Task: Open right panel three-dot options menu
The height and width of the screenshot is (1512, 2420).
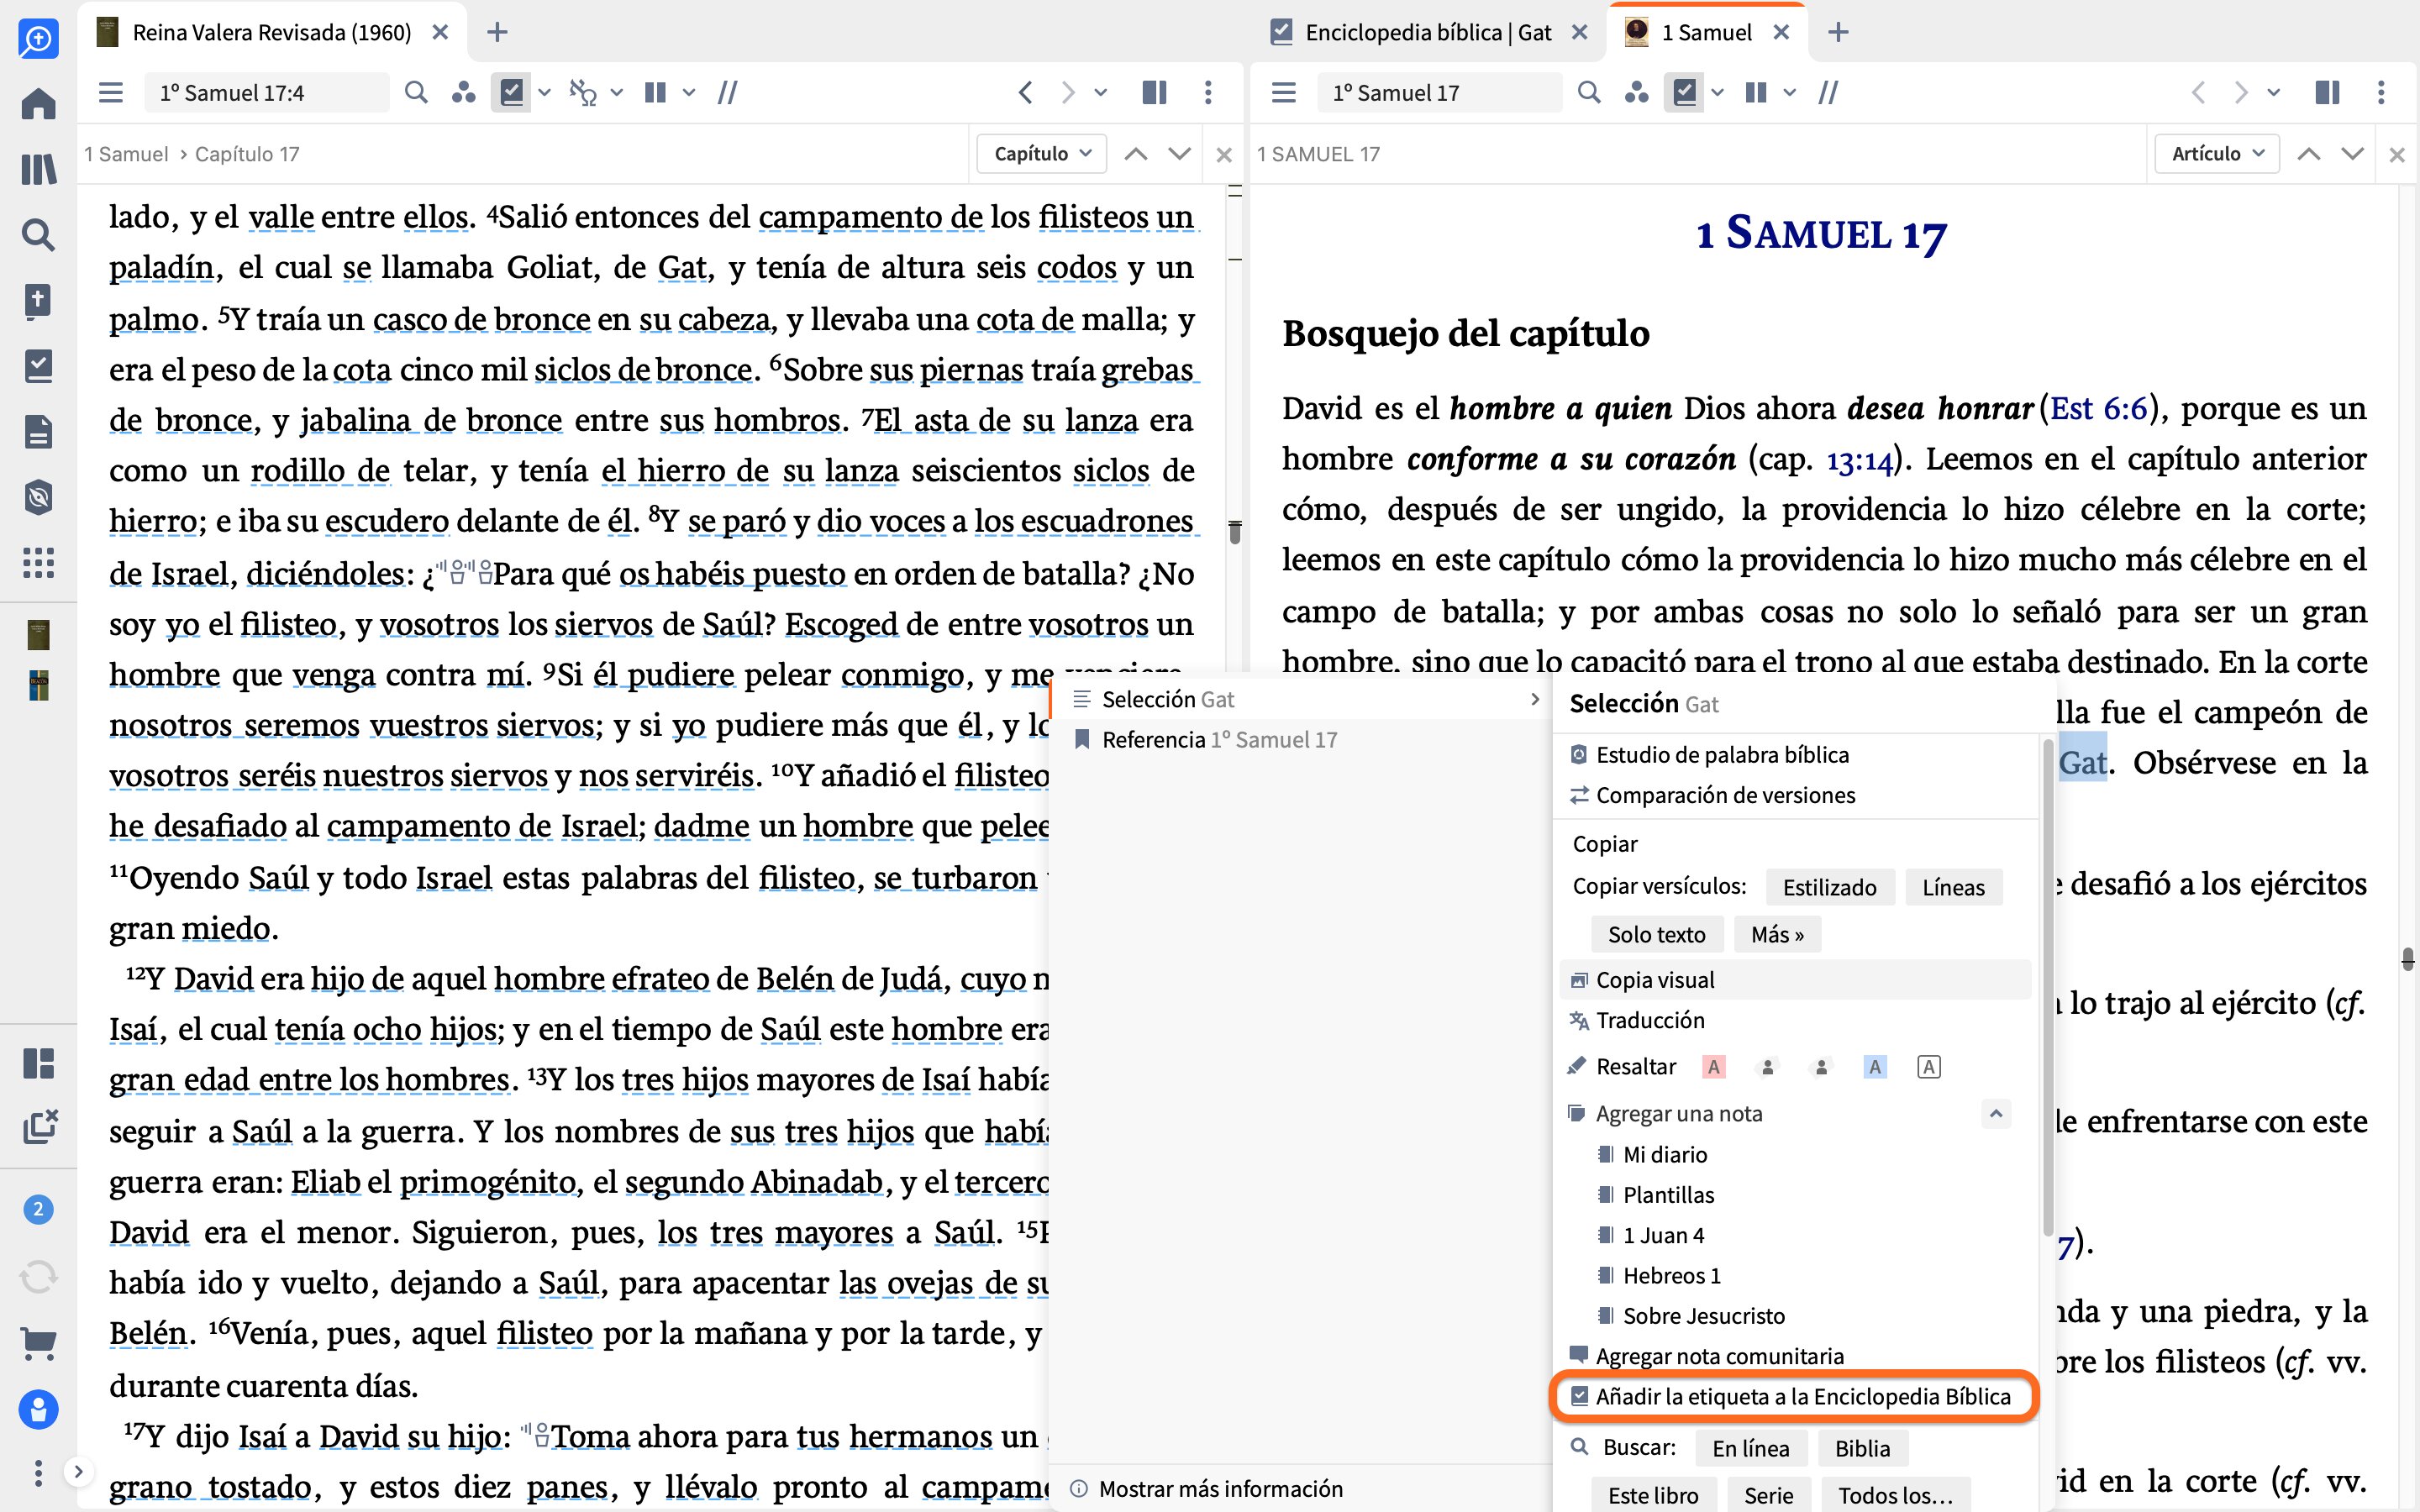Action: 2381,93
